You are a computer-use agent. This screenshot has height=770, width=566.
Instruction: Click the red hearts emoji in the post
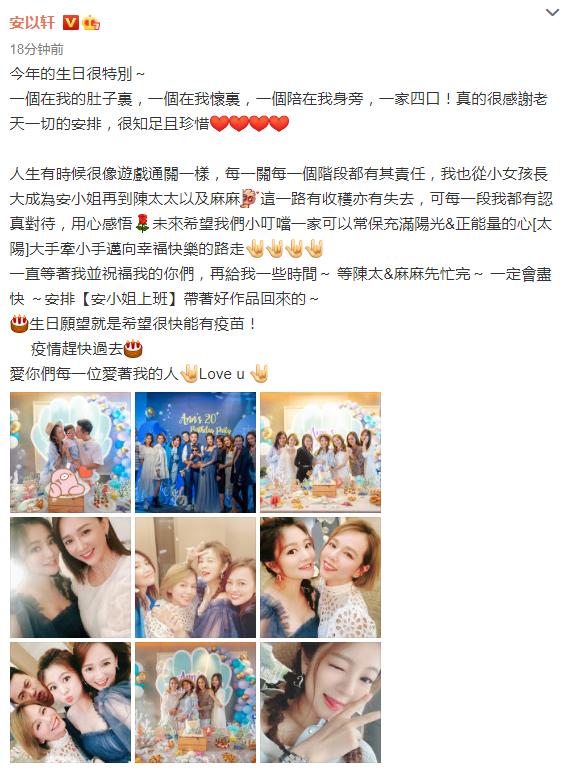249,124
